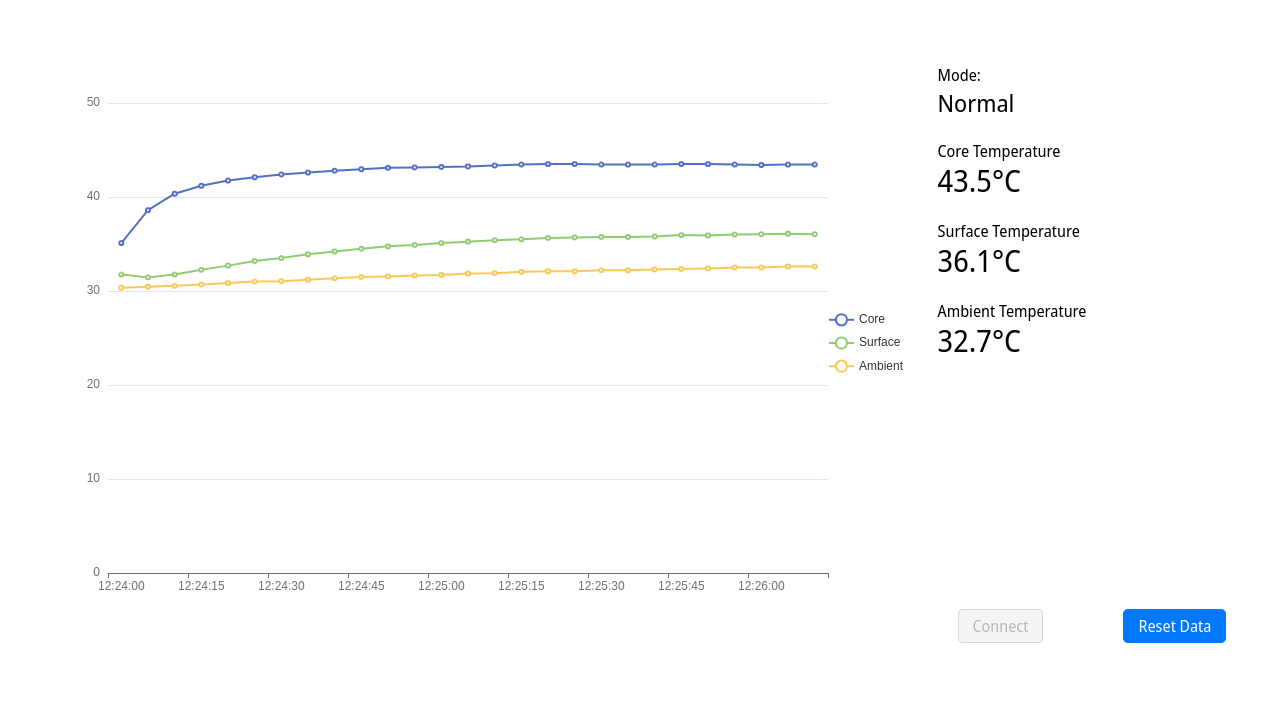This screenshot has width=1282, height=705.
Task: Click the newest data point on the Surface line
Action: click(816, 233)
